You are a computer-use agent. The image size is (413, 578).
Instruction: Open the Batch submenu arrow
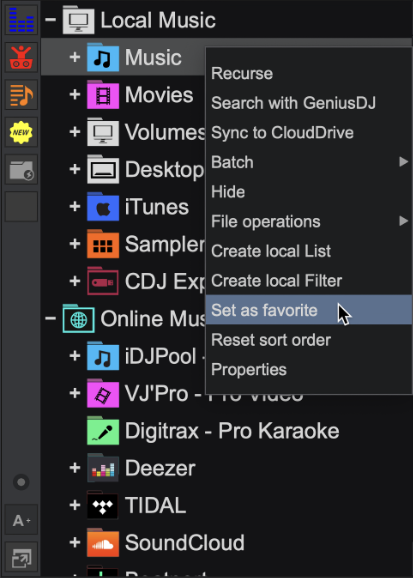pyautogui.click(x=403, y=162)
